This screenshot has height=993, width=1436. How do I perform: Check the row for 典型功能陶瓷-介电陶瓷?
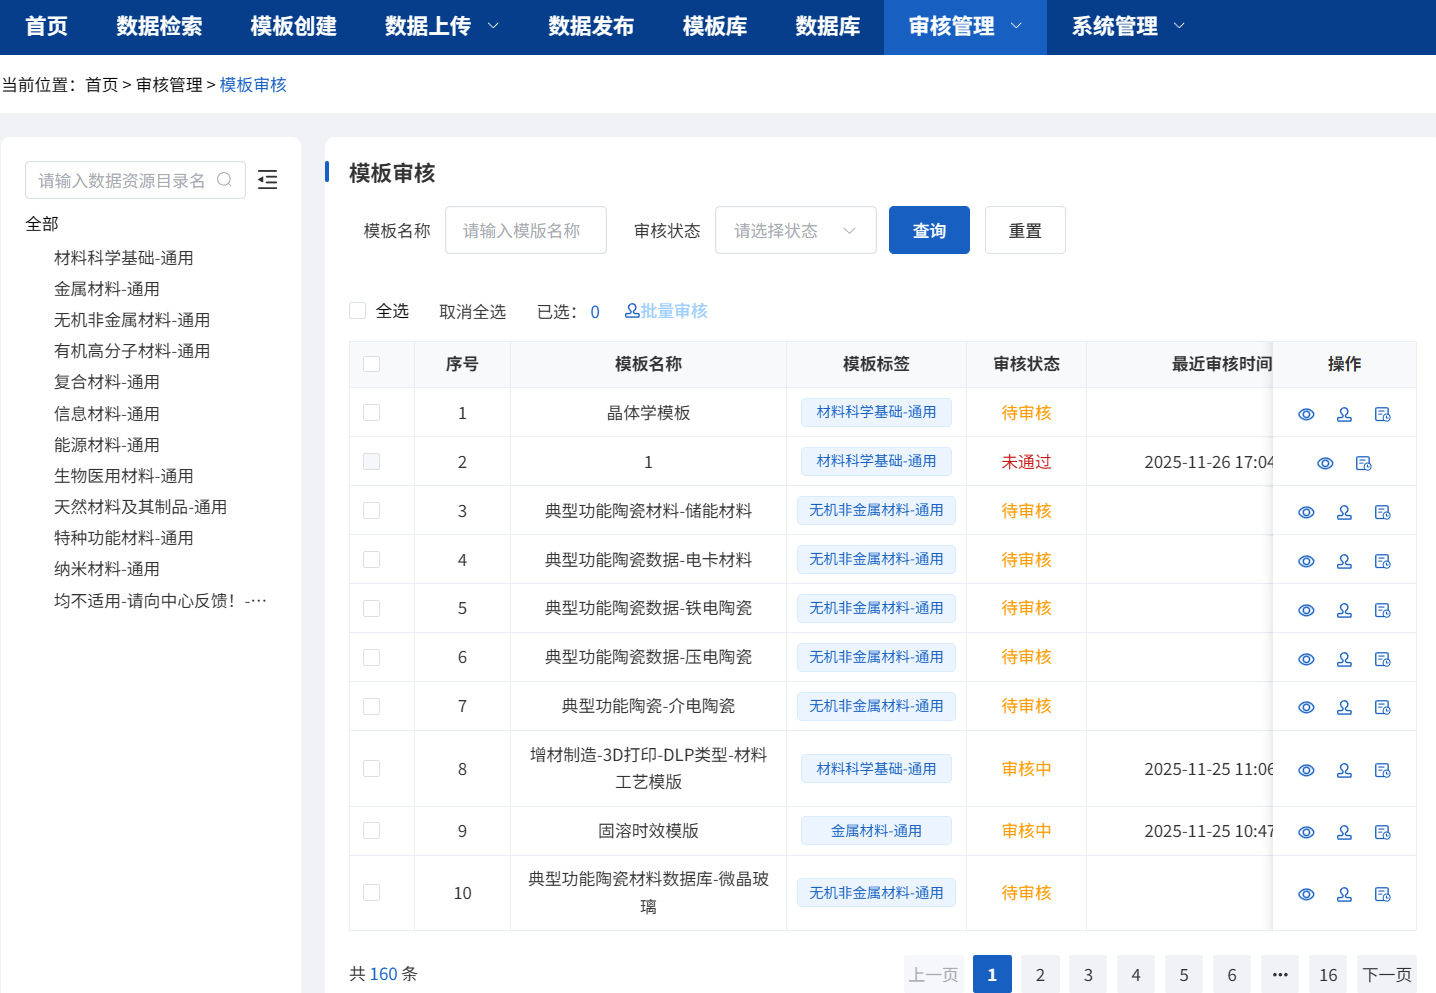coord(371,706)
